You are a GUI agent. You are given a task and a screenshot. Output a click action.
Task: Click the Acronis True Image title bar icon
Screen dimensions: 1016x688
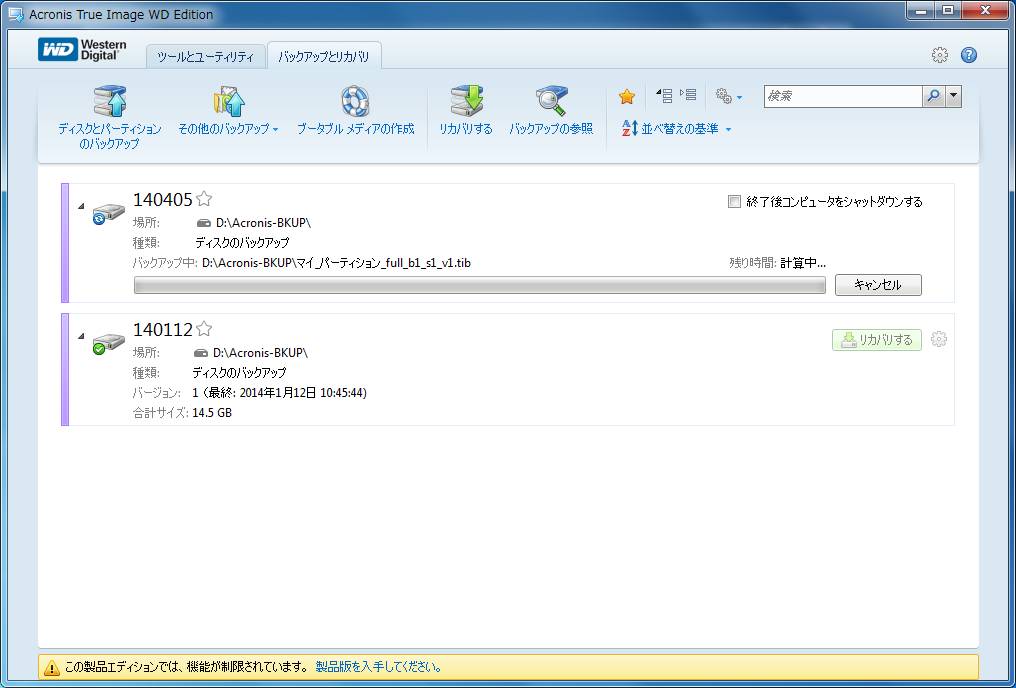coord(16,14)
